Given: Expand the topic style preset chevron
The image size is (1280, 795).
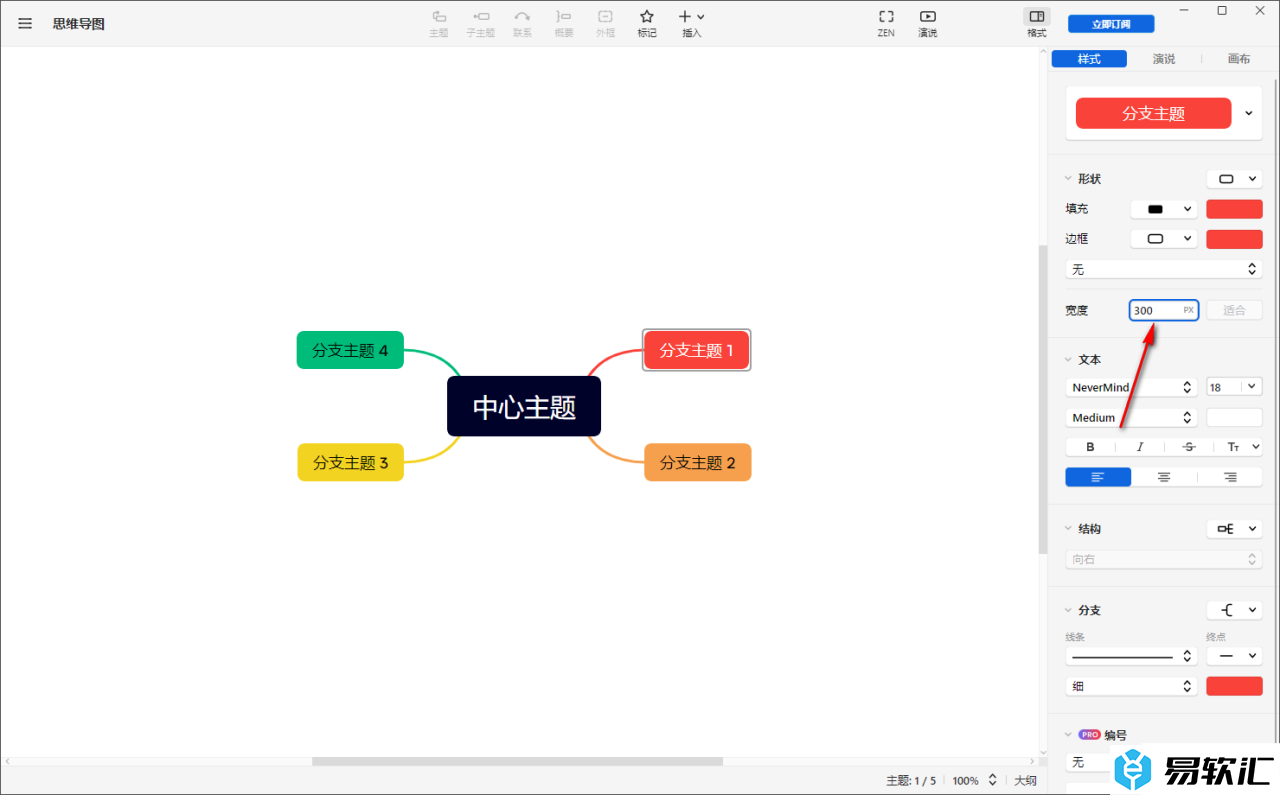Looking at the screenshot, I should tap(1249, 113).
